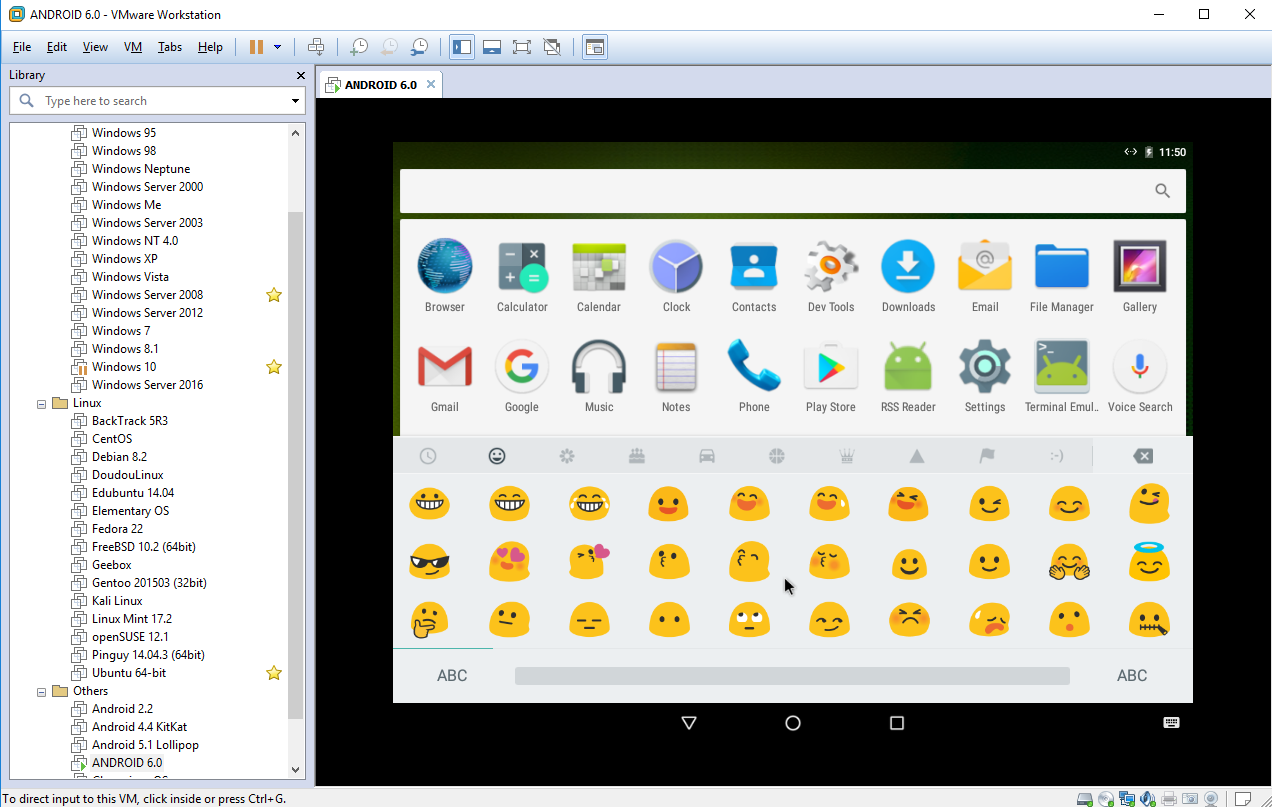
Task: Tap the left ABC keyboard button
Action: (x=452, y=676)
